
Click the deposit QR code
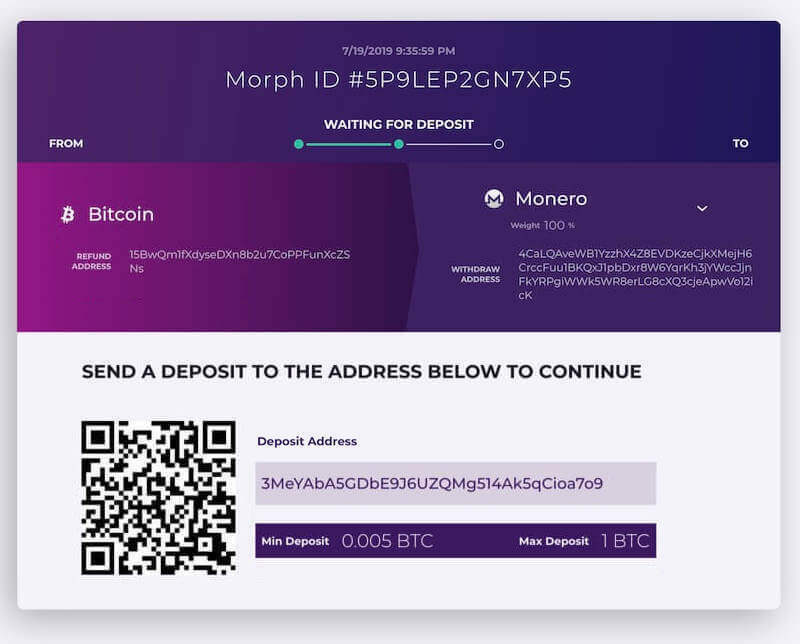[159, 498]
